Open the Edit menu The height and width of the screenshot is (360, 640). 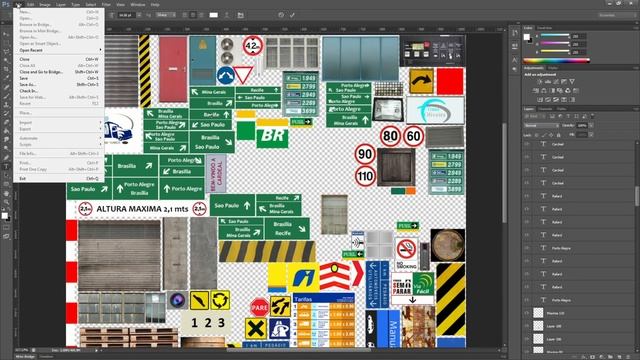(30, 4)
